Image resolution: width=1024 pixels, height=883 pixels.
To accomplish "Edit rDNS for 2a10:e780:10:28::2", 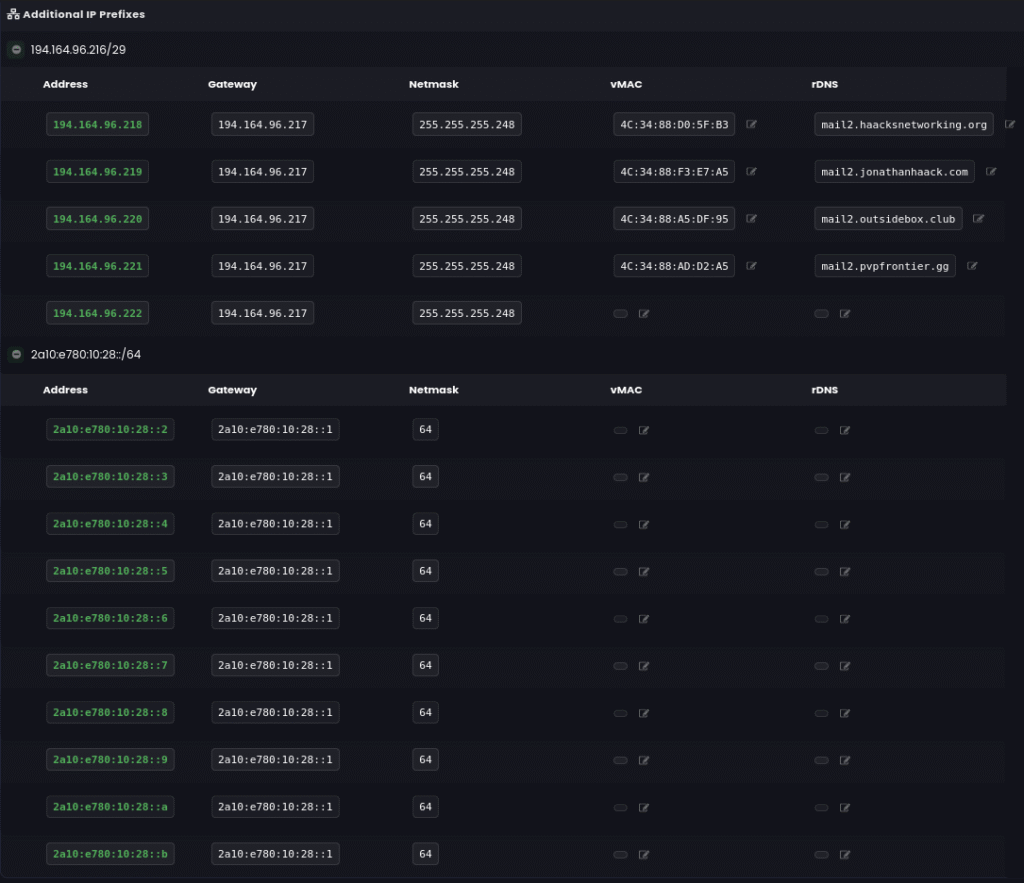I will pyautogui.click(x=845, y=431).
